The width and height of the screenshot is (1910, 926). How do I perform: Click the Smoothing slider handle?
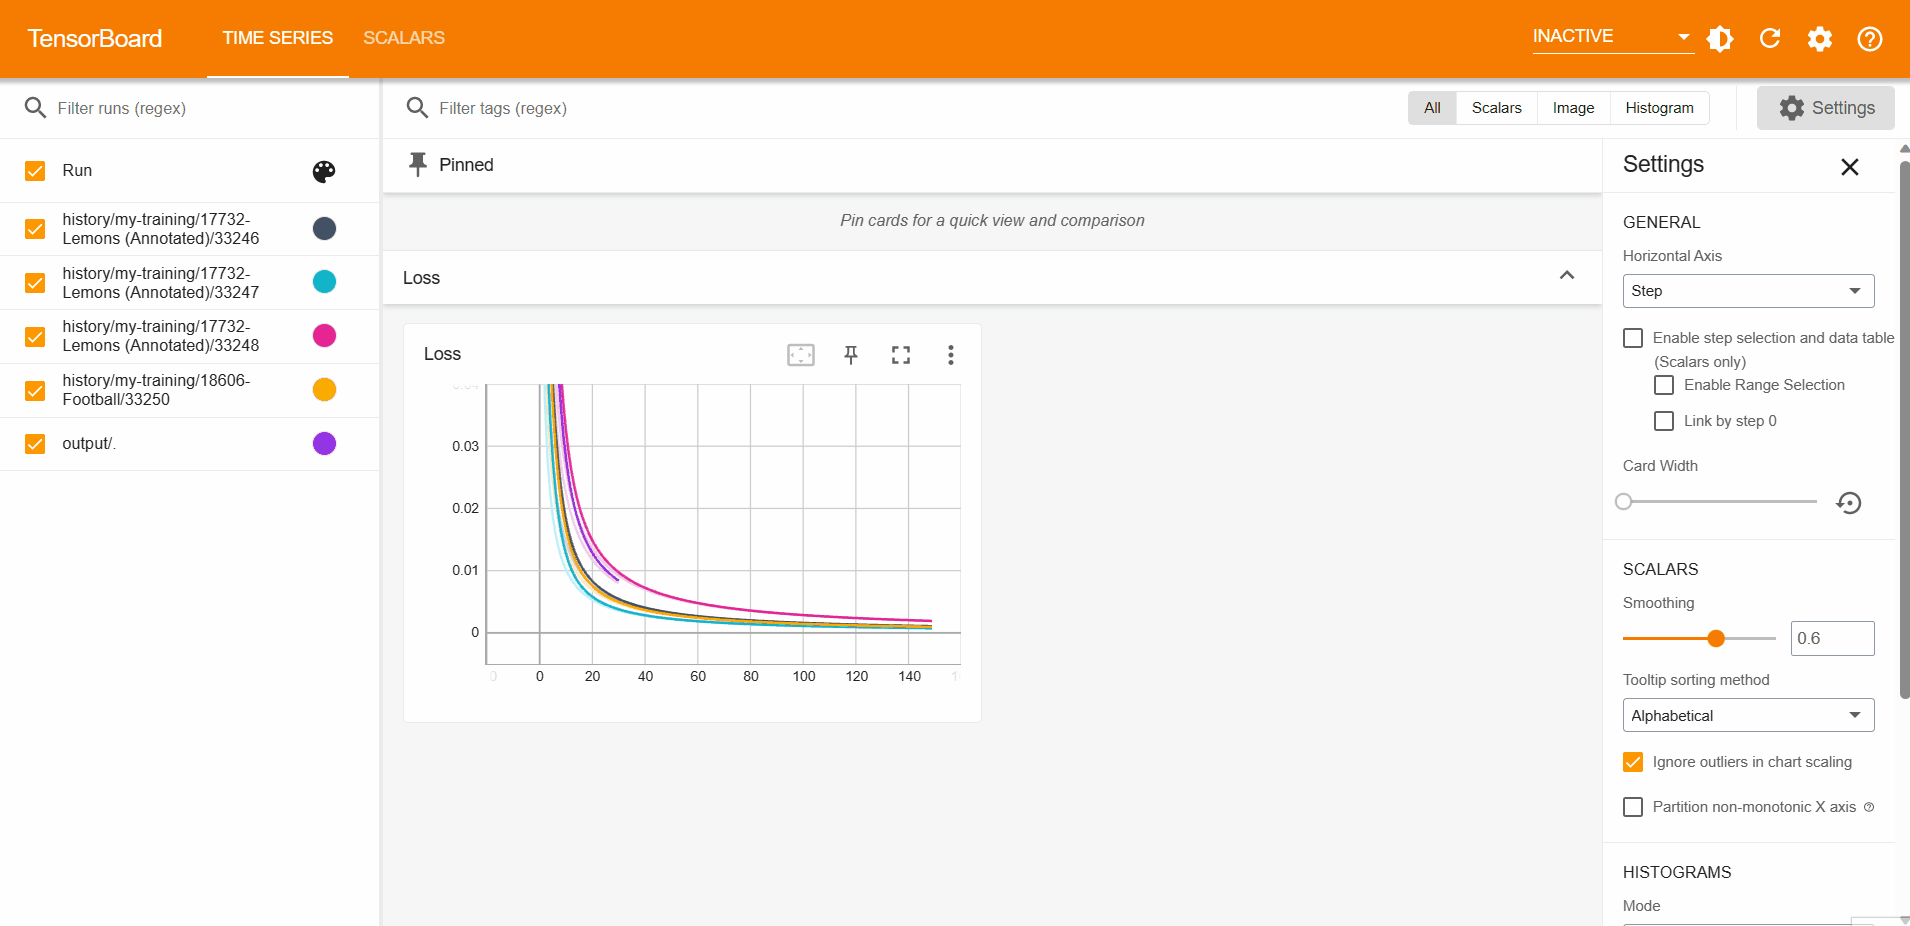[1716, 638]
